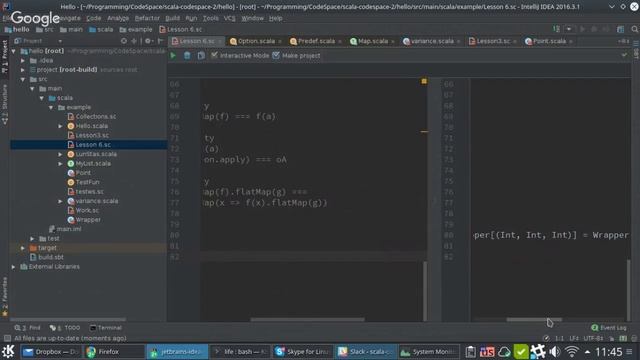This screenshot has width=640, height=360.
Task: Open the Build menu
Action: click(172, 18)
